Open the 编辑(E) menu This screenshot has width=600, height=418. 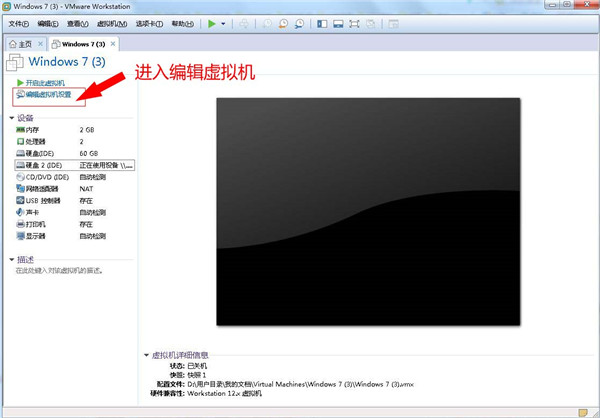(48, 24)
